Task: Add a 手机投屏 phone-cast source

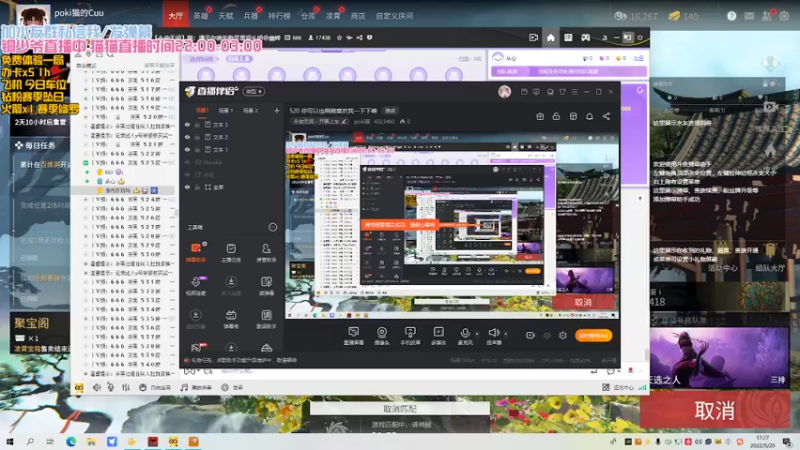Action: tap(410, 336)
